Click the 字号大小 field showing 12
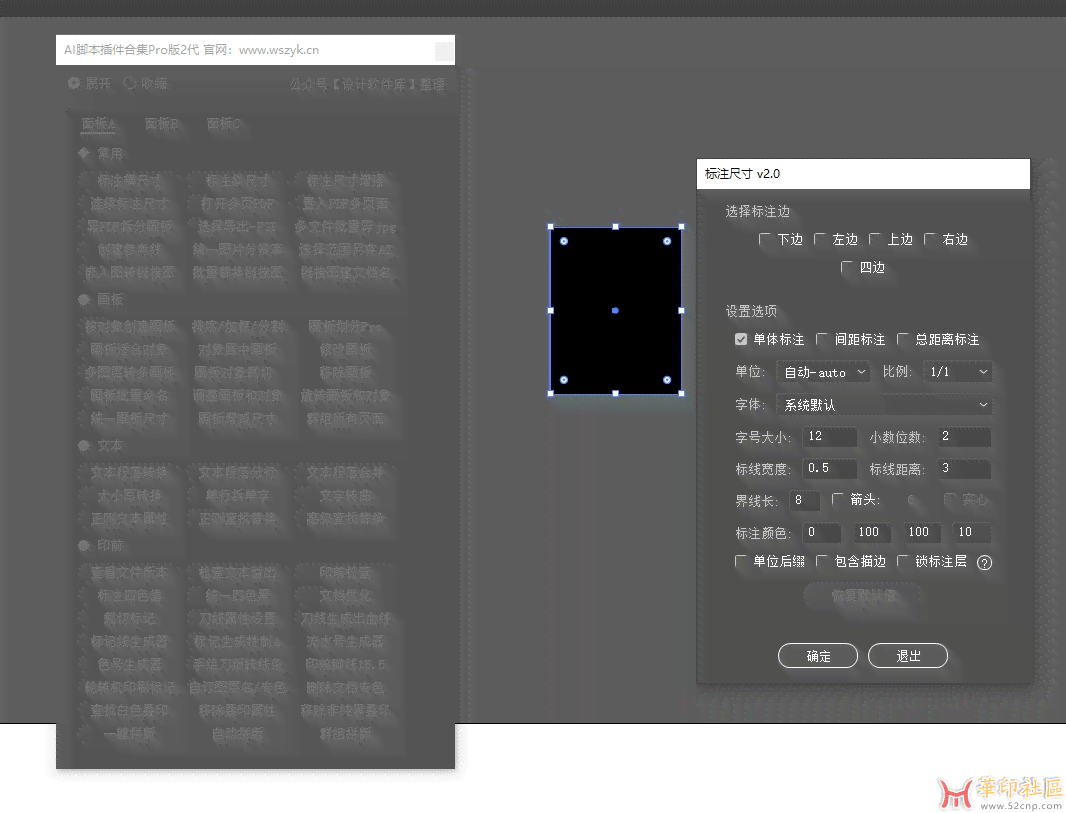The height and width of the screenshot is (813, 1066). 829,436
